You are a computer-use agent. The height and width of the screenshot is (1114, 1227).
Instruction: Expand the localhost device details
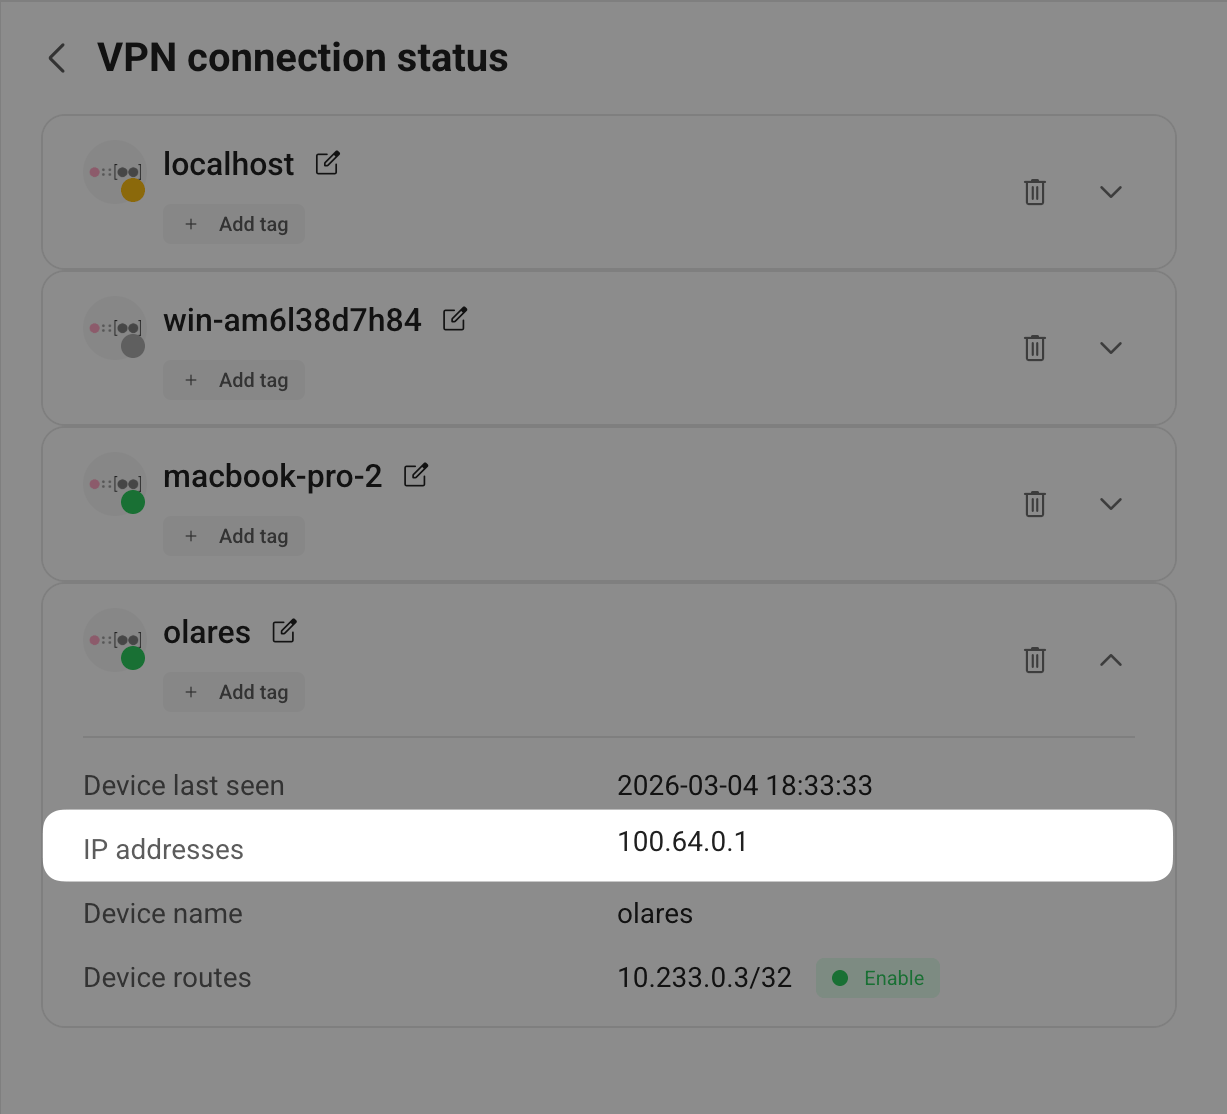[x=1110, y=192]
